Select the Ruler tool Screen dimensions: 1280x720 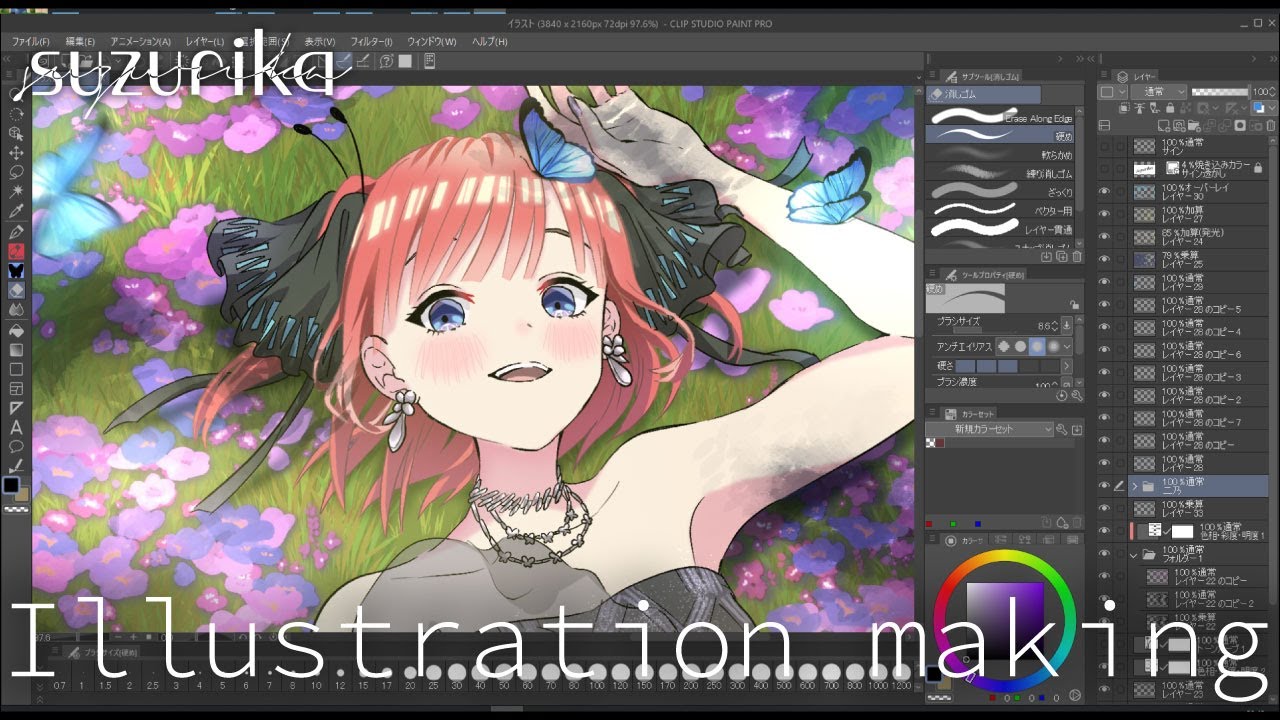(16, 408)
